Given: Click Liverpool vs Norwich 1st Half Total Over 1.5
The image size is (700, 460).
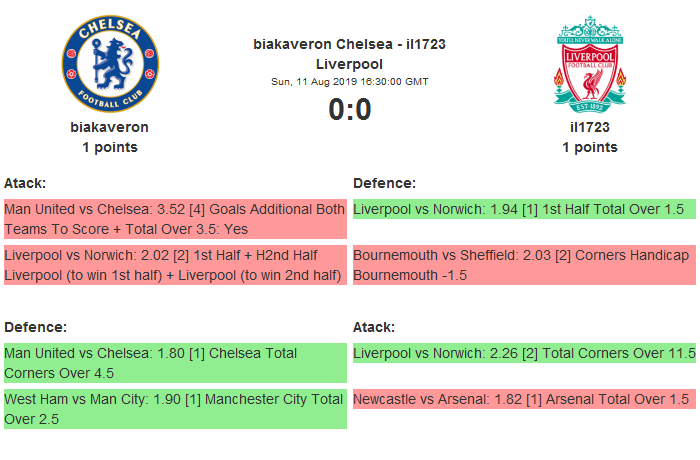Looking at the screenshot, I should (x=524, y=209).
